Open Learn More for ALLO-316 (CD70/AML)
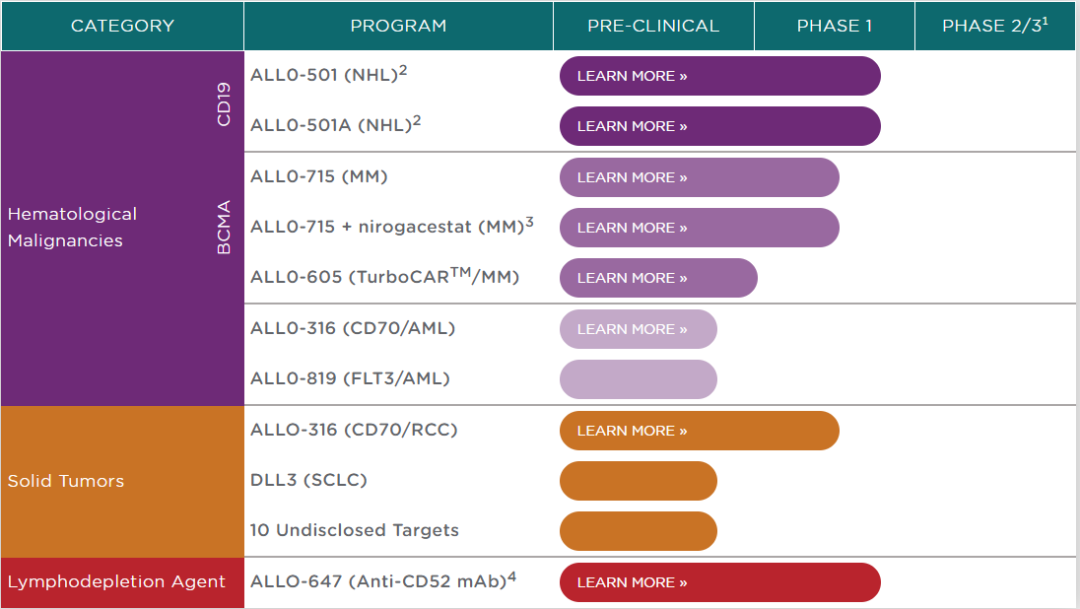The height and width of the screenshot is (609, 1080). 632,329
